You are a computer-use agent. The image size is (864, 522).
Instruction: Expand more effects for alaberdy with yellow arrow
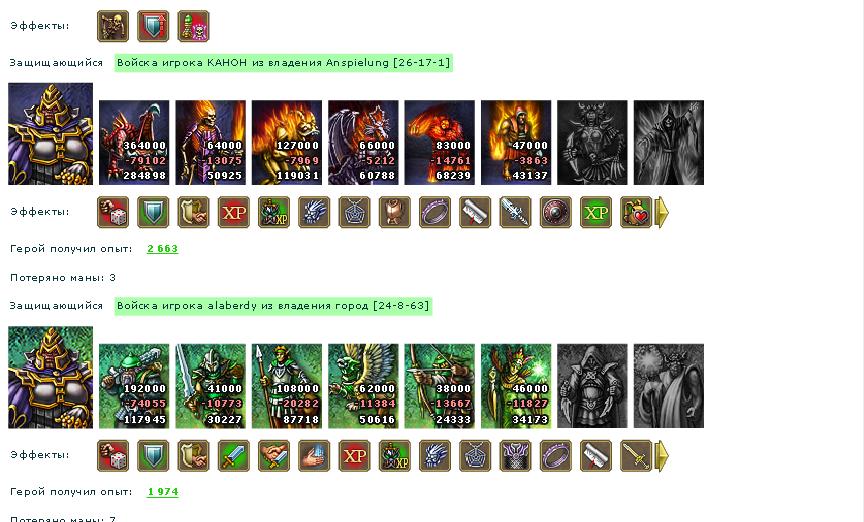(661, 456)
